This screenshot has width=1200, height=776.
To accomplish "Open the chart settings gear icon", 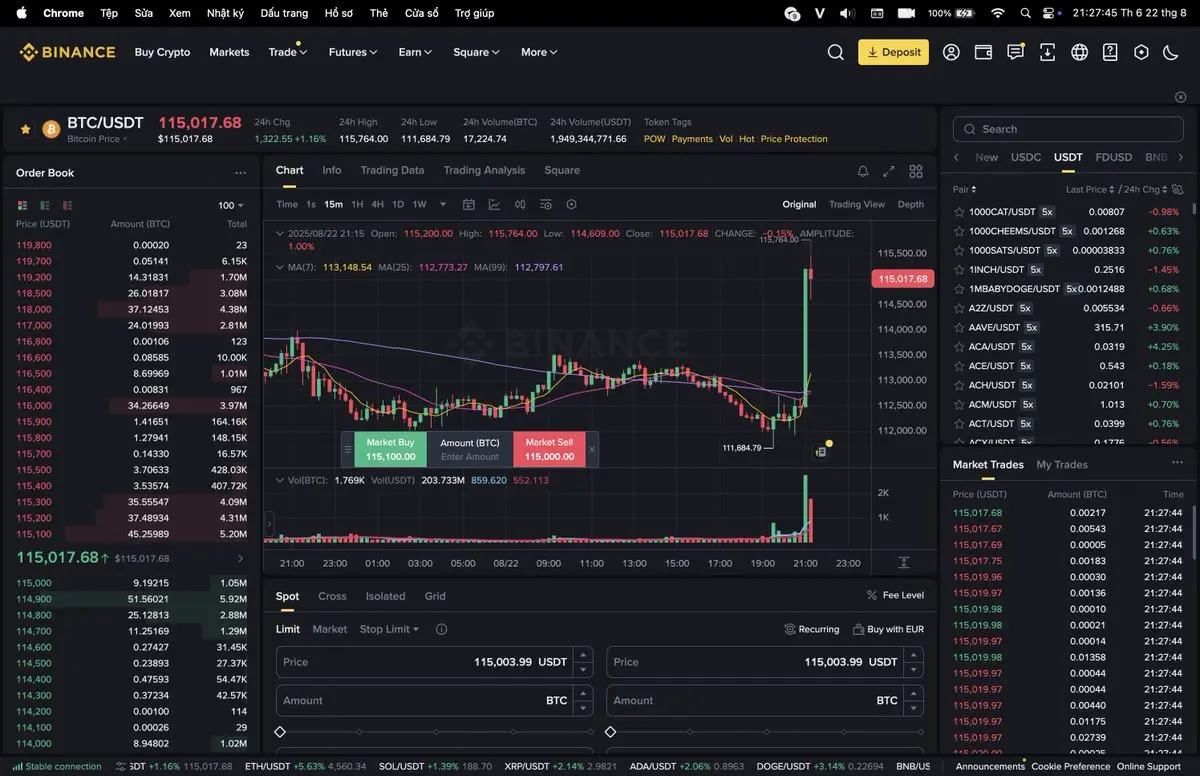I will point(571,204).
